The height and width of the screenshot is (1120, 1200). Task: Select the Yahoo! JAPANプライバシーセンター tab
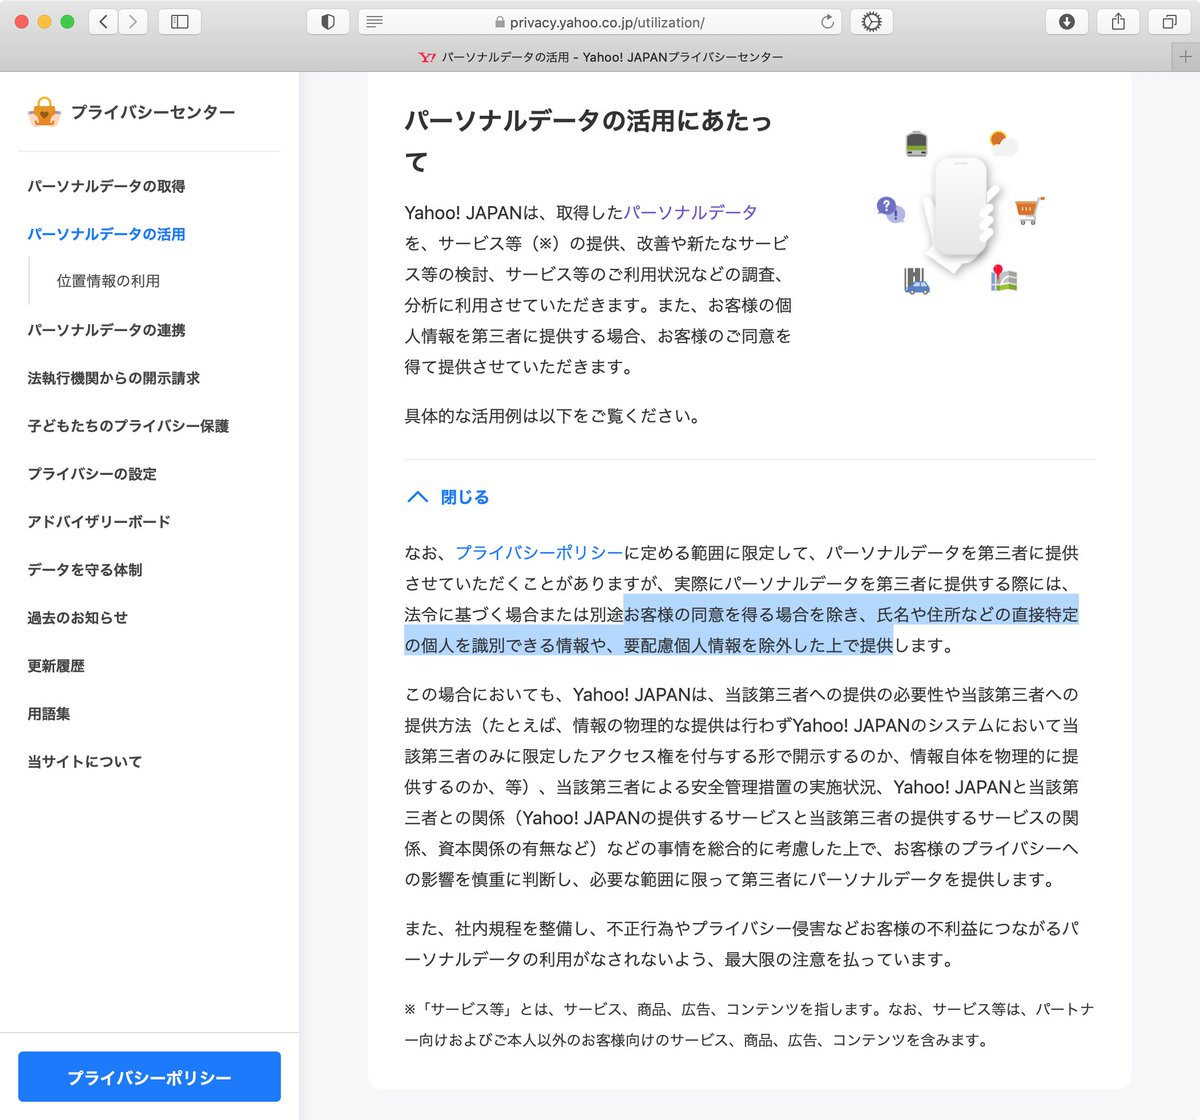click(600, 57)
